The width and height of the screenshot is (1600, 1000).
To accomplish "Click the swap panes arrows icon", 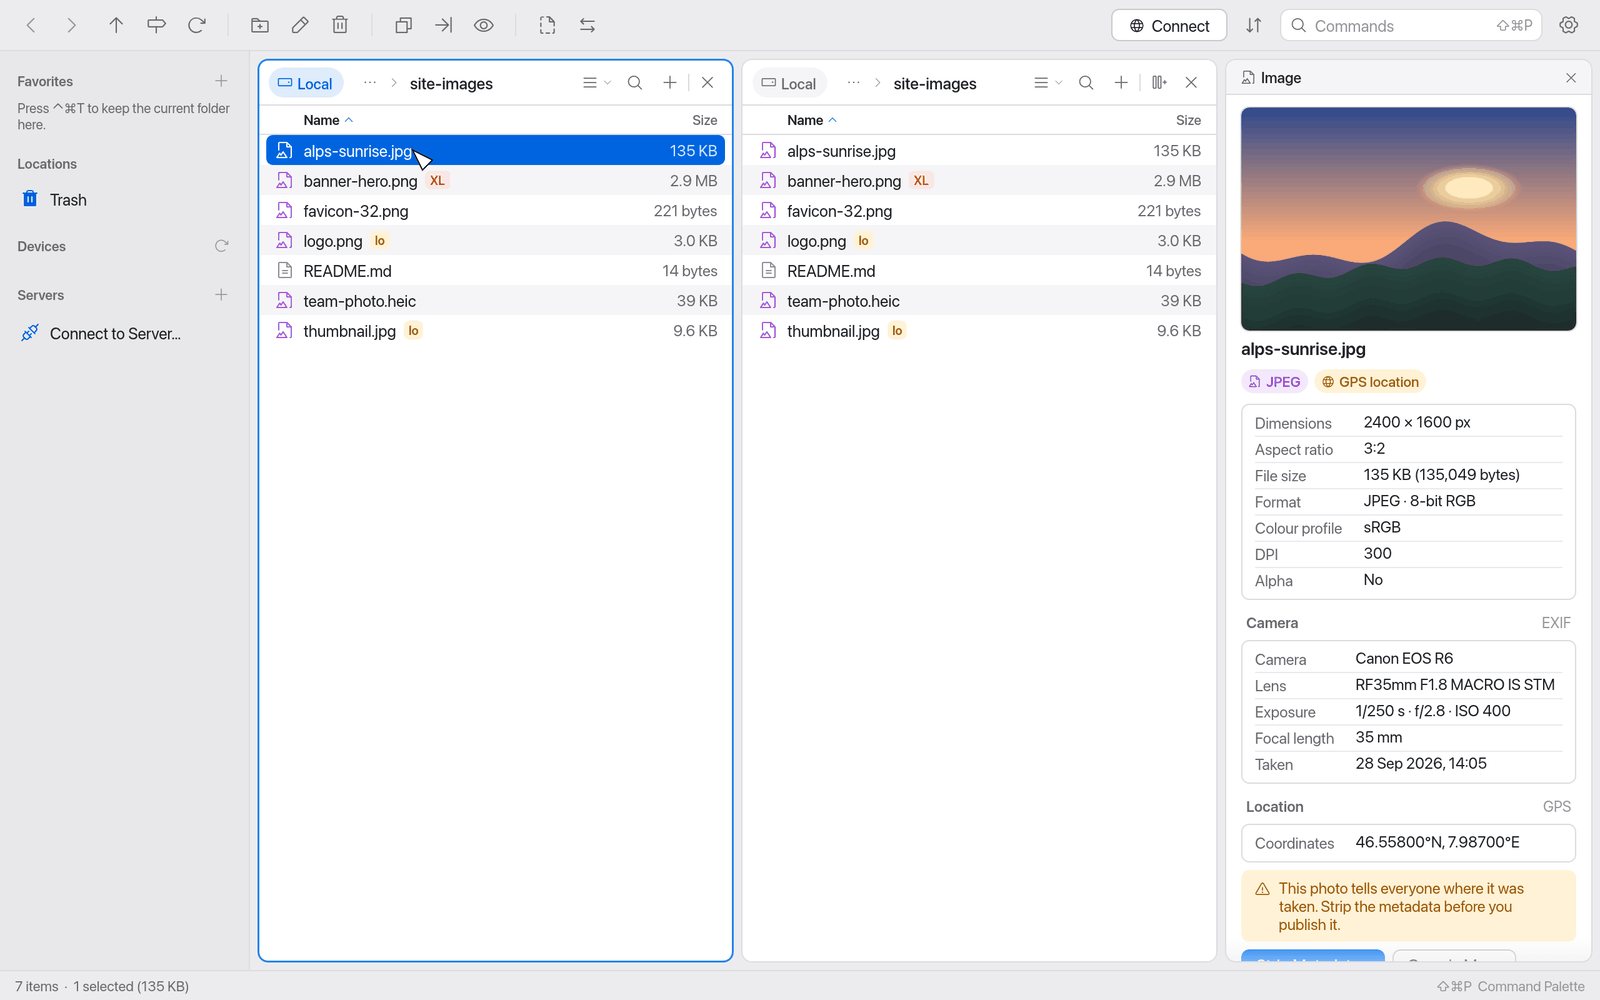I will [x=587, y=25].
